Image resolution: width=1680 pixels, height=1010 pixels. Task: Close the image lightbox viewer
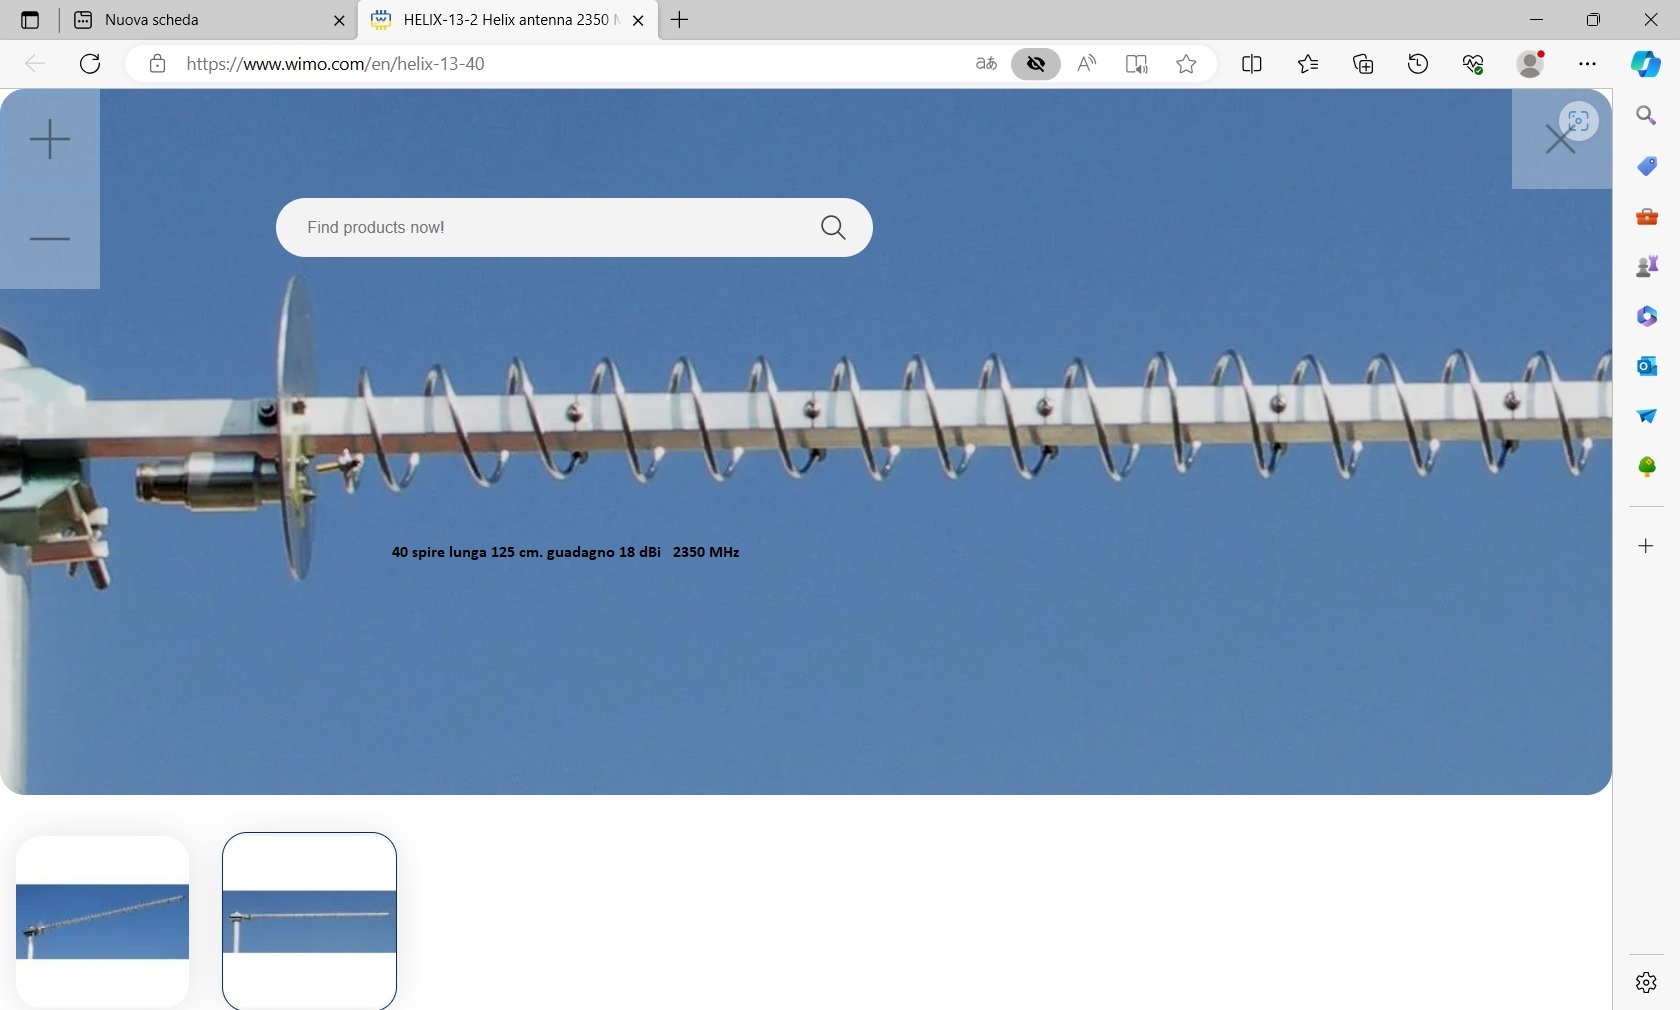[1559, 140]
